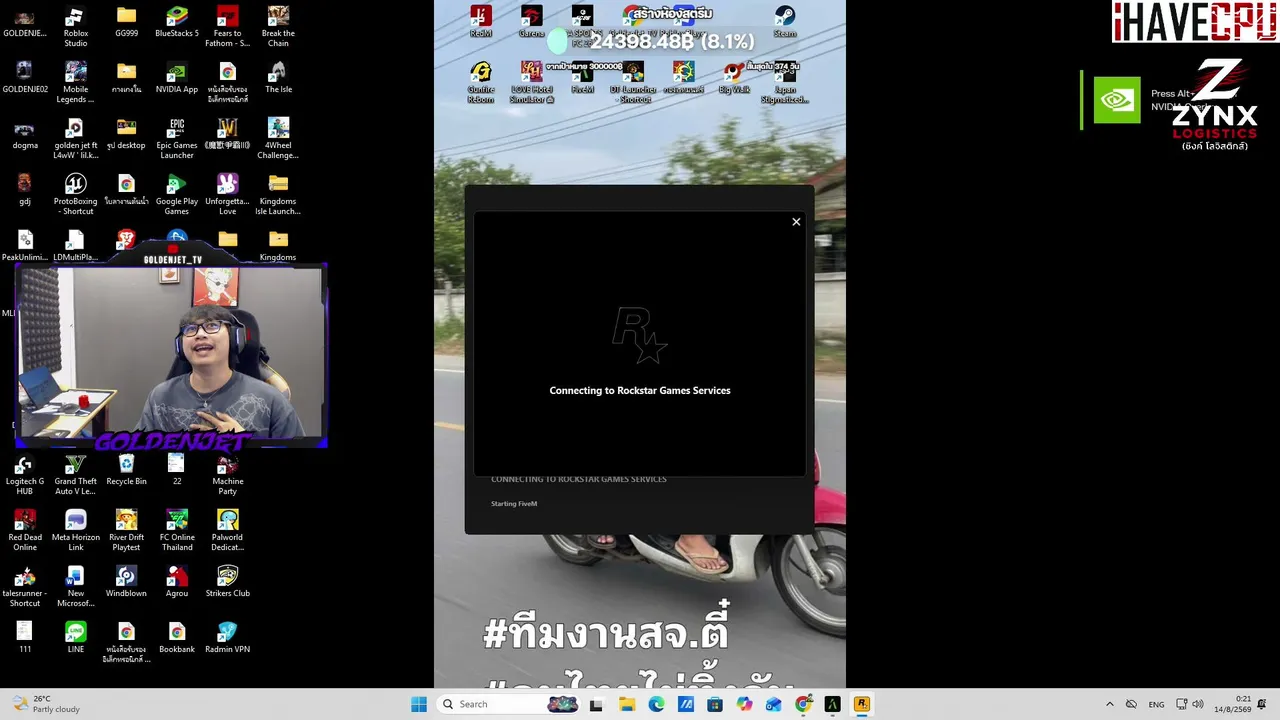Open the 4Wheel Challenge shortcut
Image resolution: width=1280 pixels, height=720 pixels.
click(x=278, y=139)
